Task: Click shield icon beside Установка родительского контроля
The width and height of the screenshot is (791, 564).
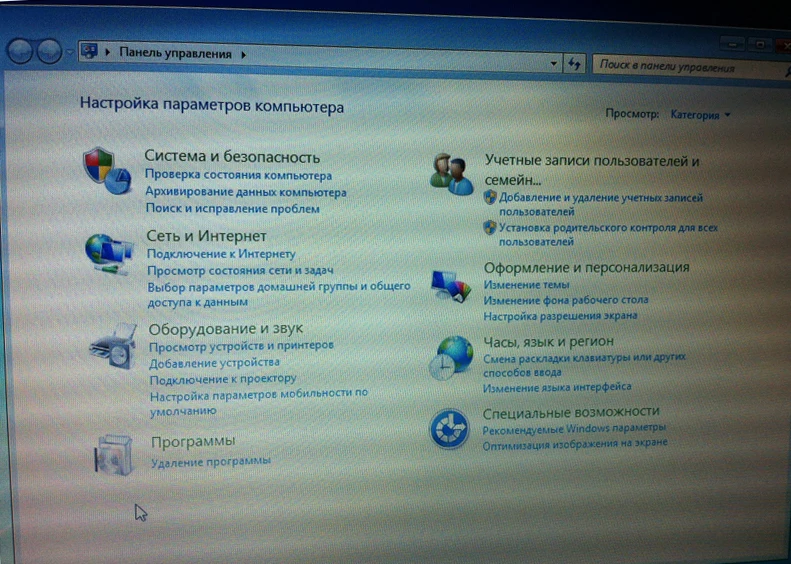Action: [489, 228]
